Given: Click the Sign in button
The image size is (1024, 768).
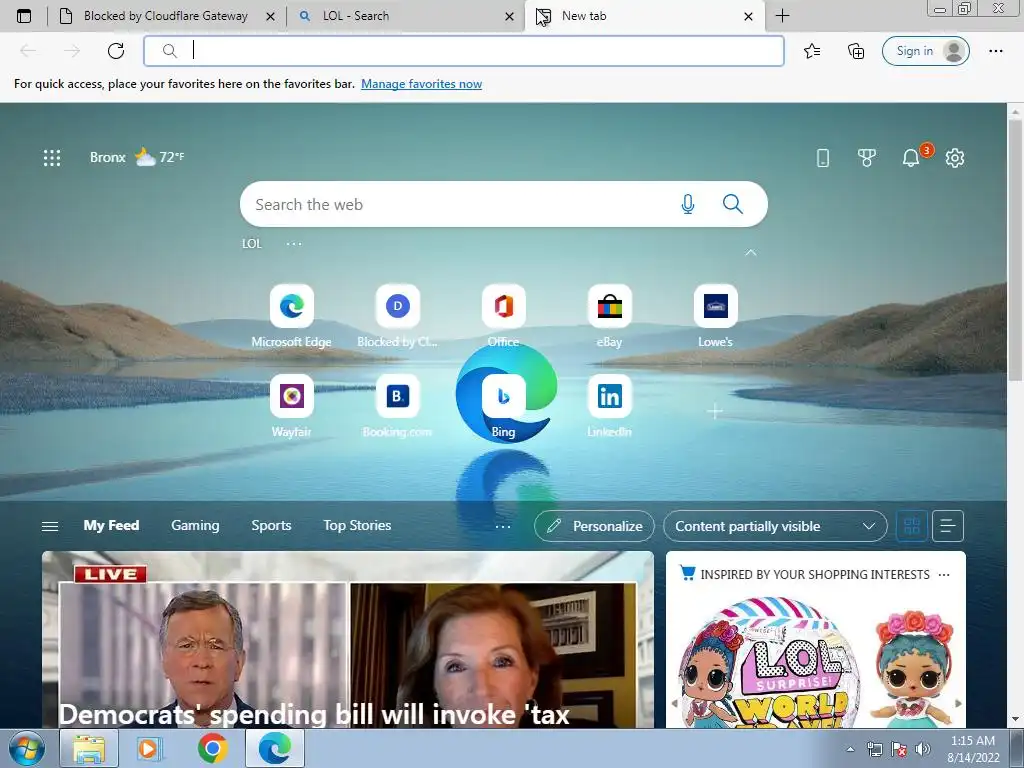Looking at the screenshot, I should coord(925,51).
